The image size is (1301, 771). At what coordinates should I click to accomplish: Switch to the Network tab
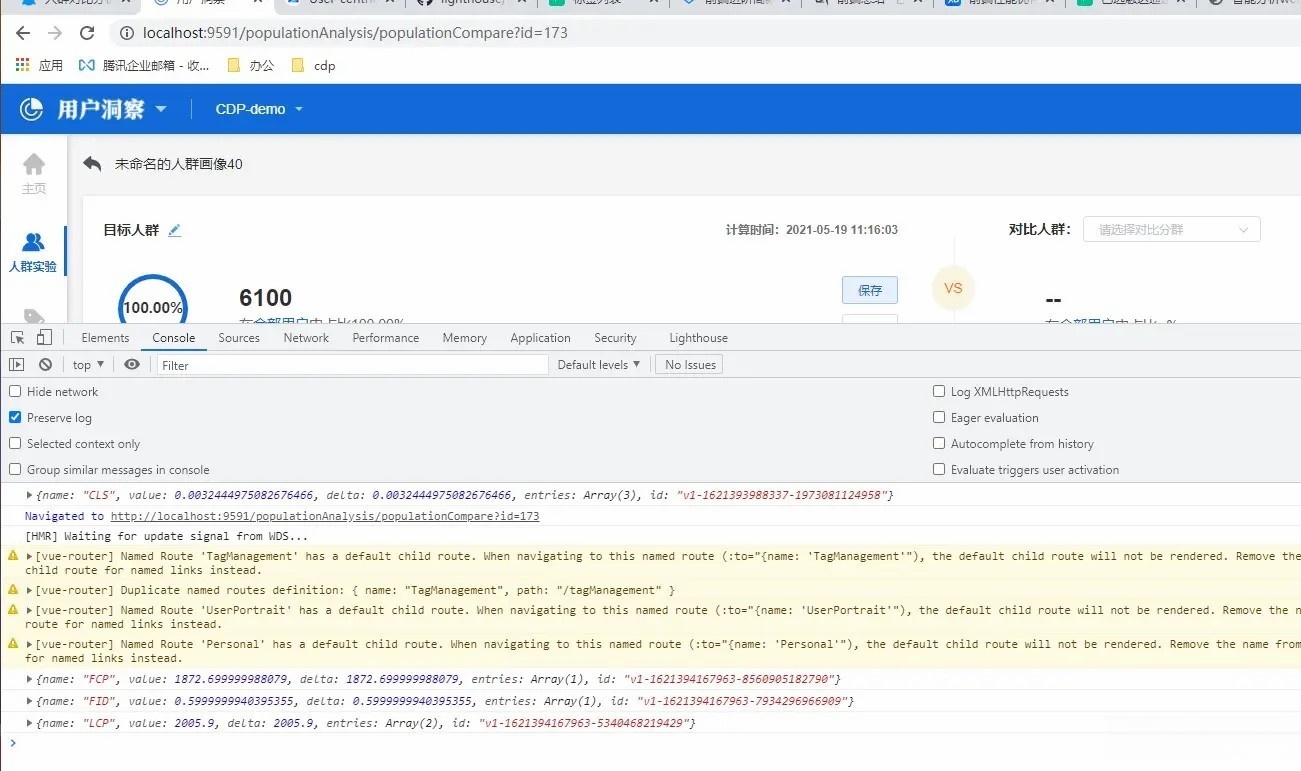[x=306, y=338]
